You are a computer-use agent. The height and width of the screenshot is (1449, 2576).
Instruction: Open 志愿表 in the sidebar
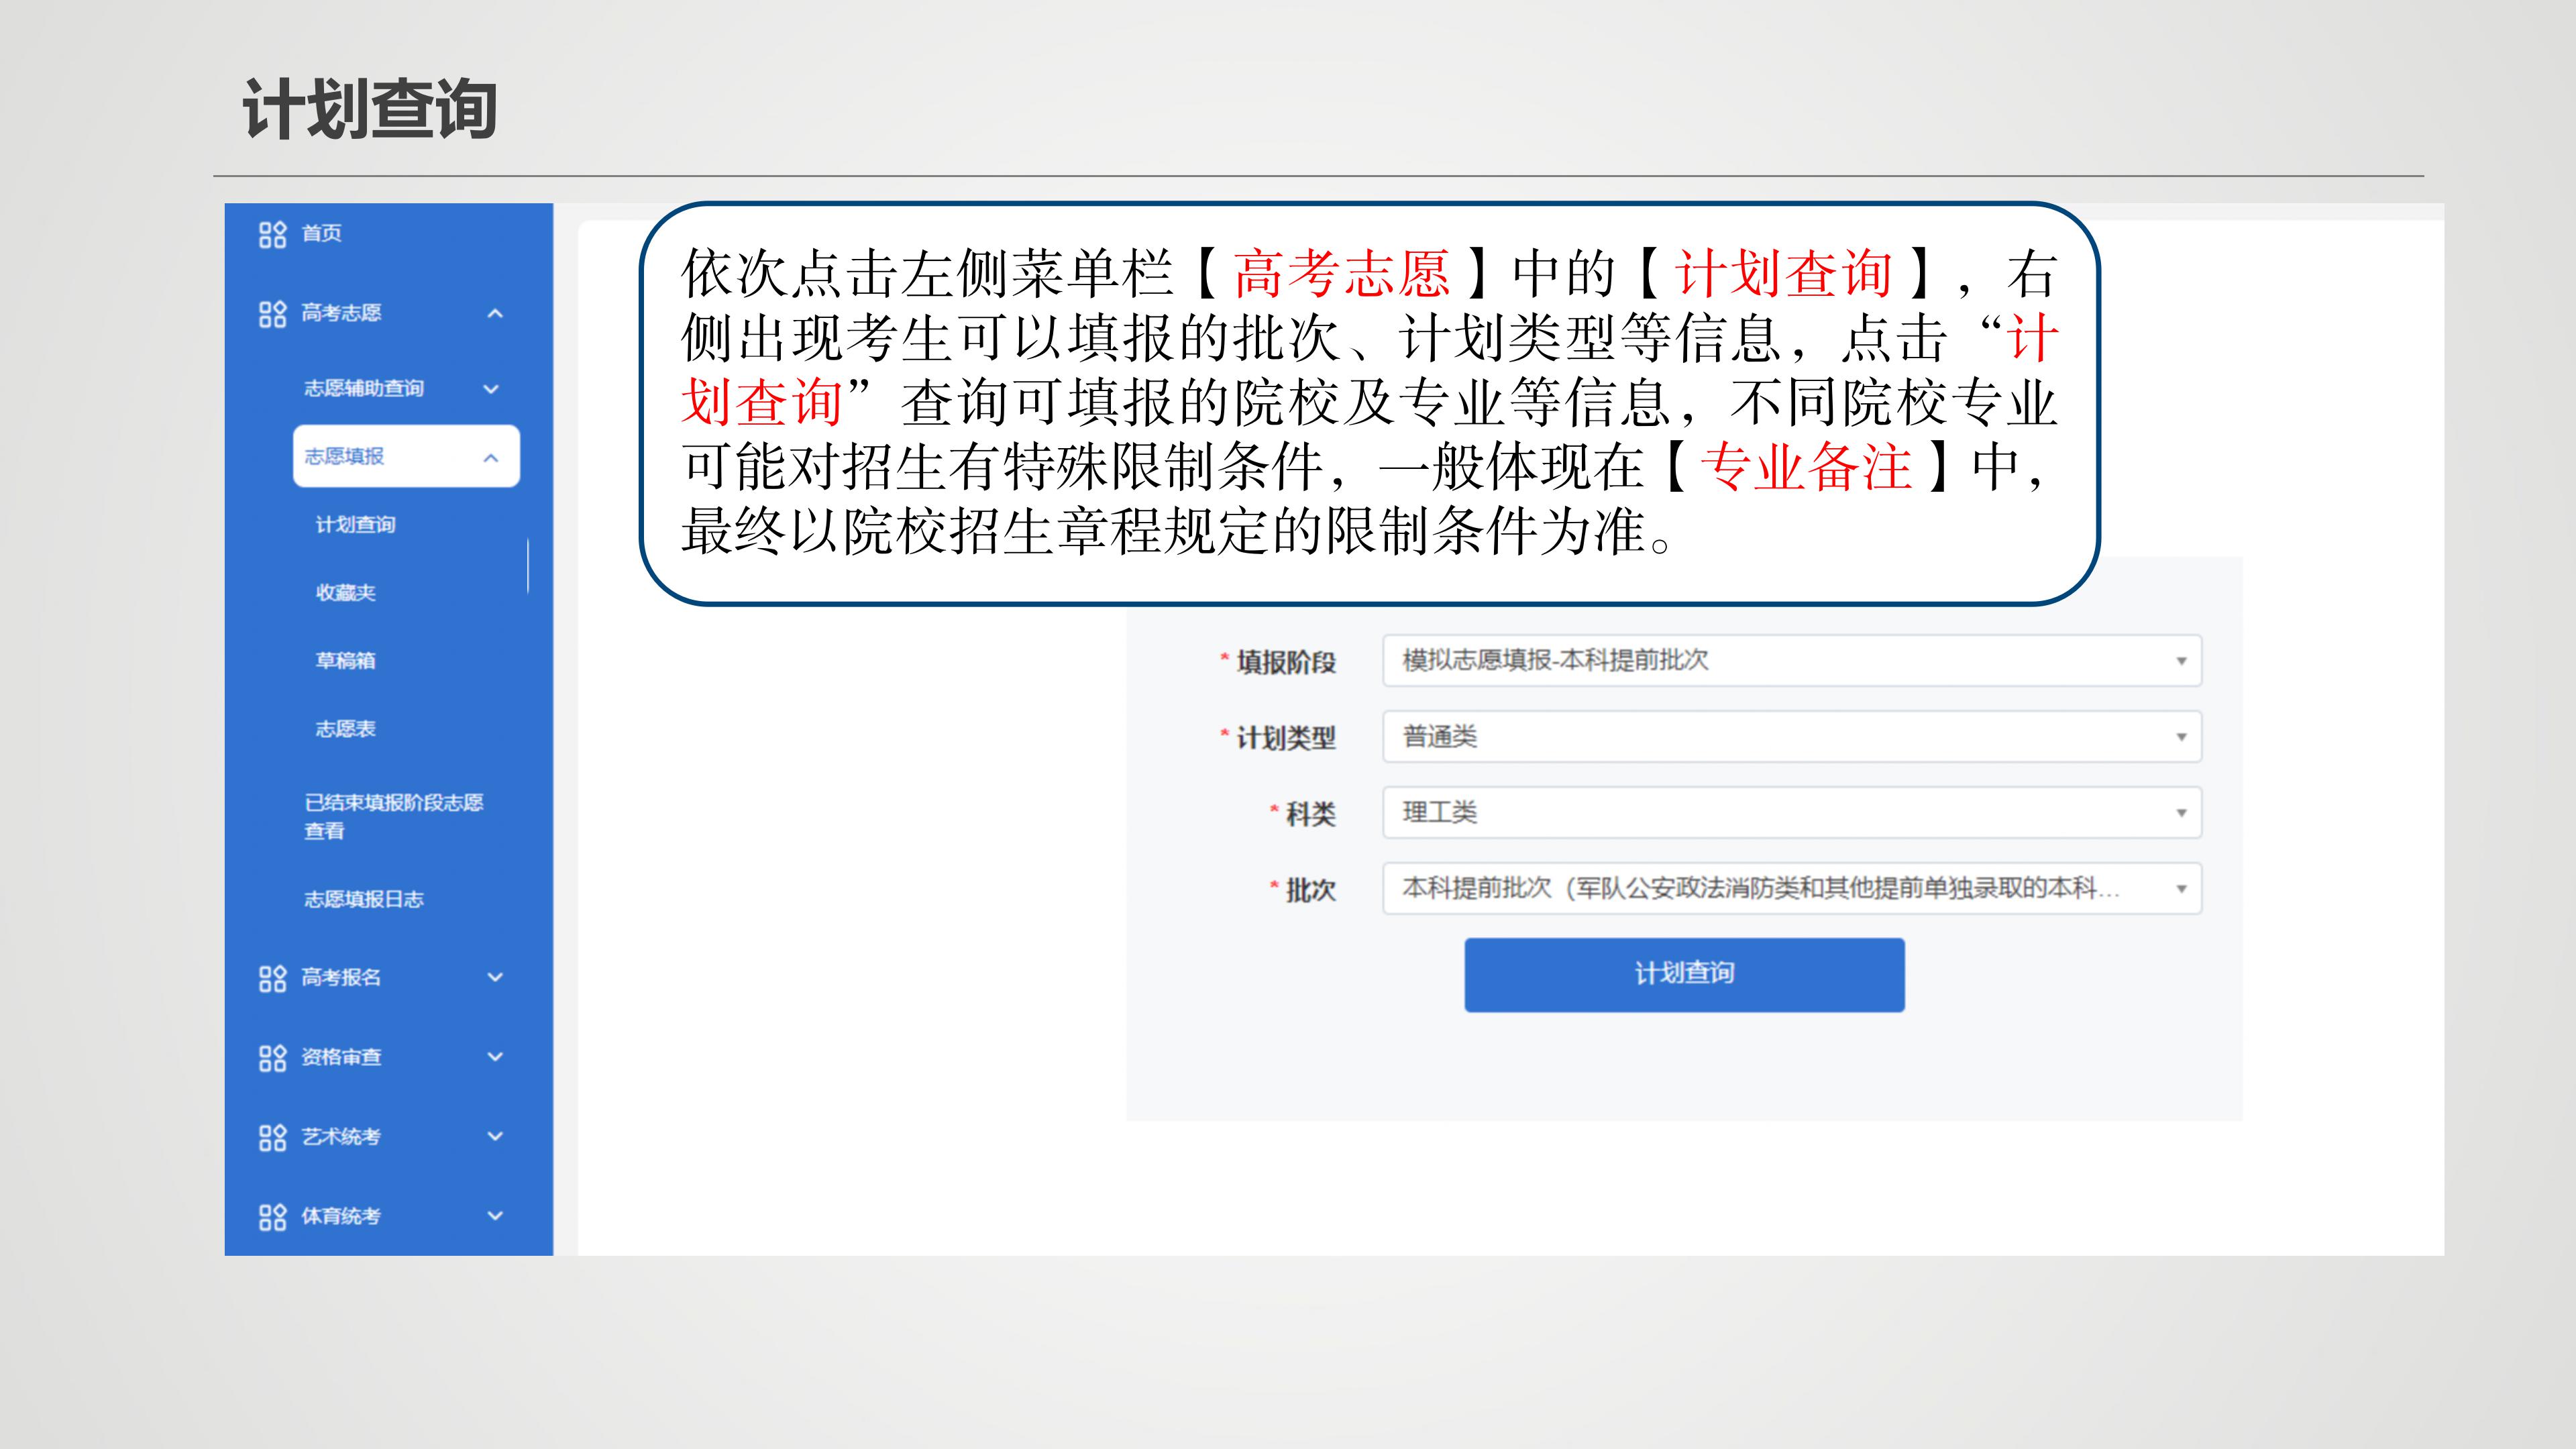(x=346, y=729)
